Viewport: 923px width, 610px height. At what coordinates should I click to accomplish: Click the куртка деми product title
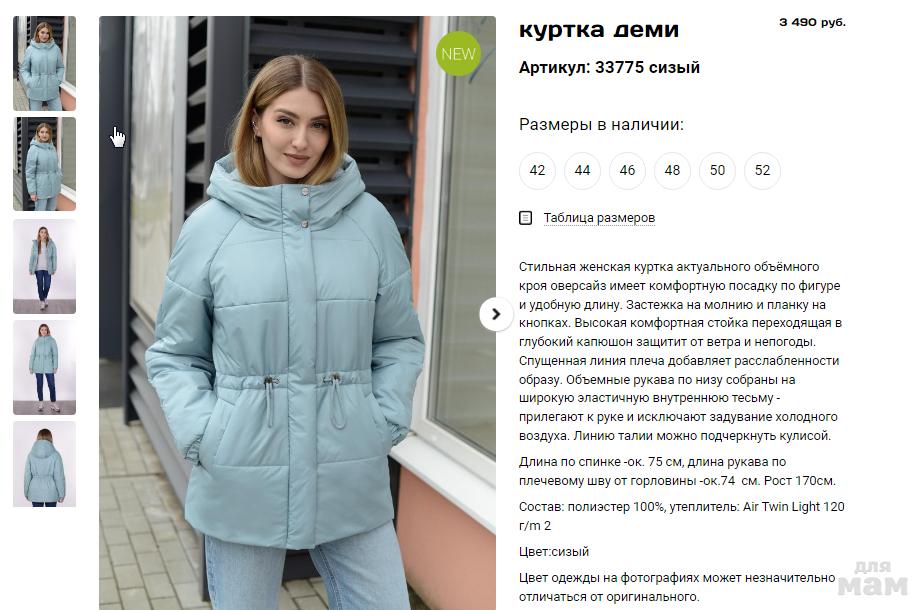[599, 29]
